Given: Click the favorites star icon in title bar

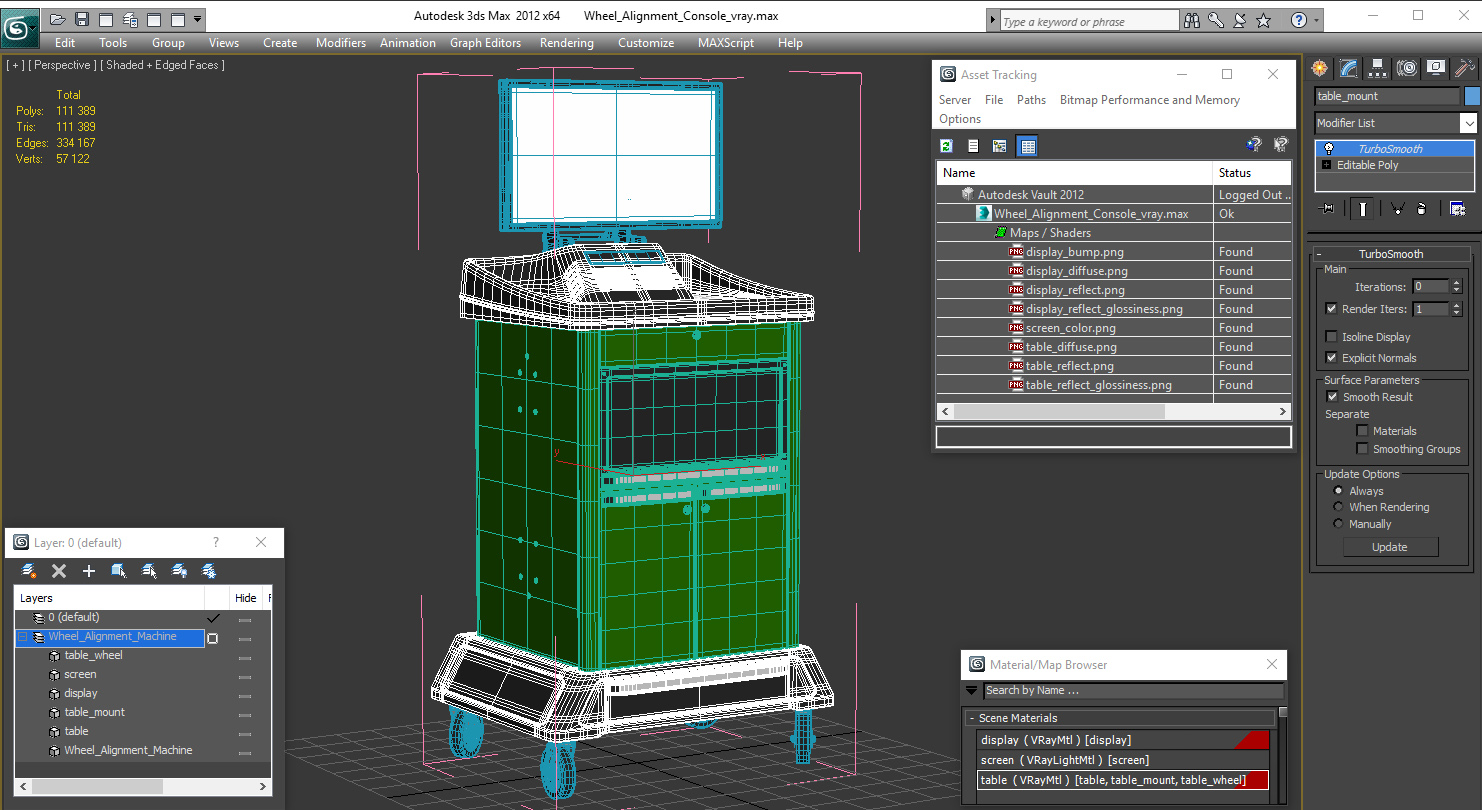Looking at the screenshot, I should [1263, 20].
